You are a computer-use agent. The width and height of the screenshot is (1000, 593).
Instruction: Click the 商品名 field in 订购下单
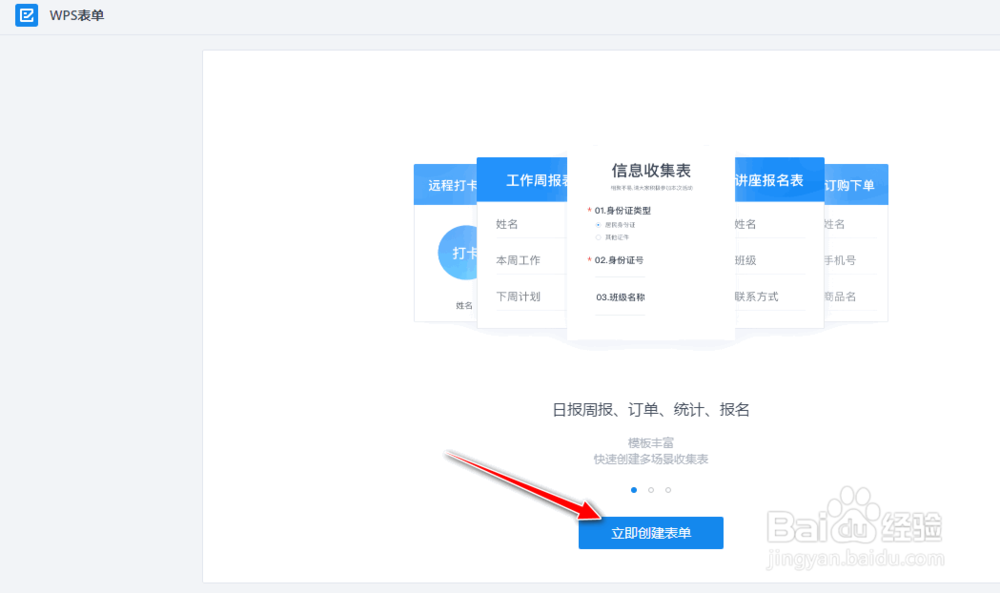click(851, 296)
